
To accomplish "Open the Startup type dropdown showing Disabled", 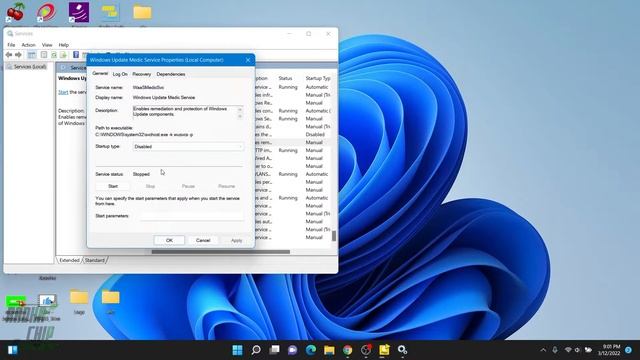I will click(x=188, y=147).
